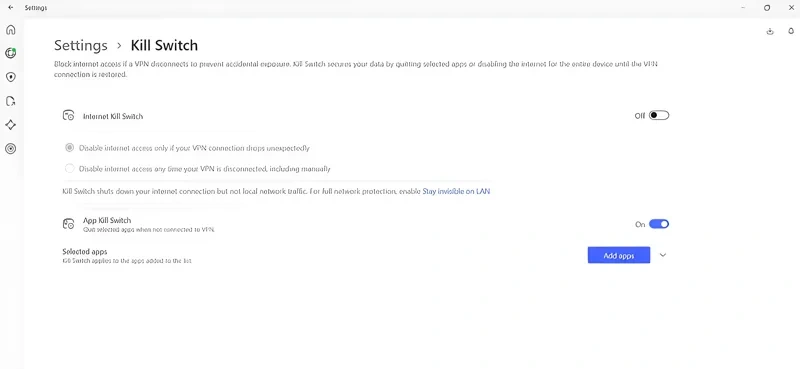Open the shield icon in sidebar

coord(10,77)
